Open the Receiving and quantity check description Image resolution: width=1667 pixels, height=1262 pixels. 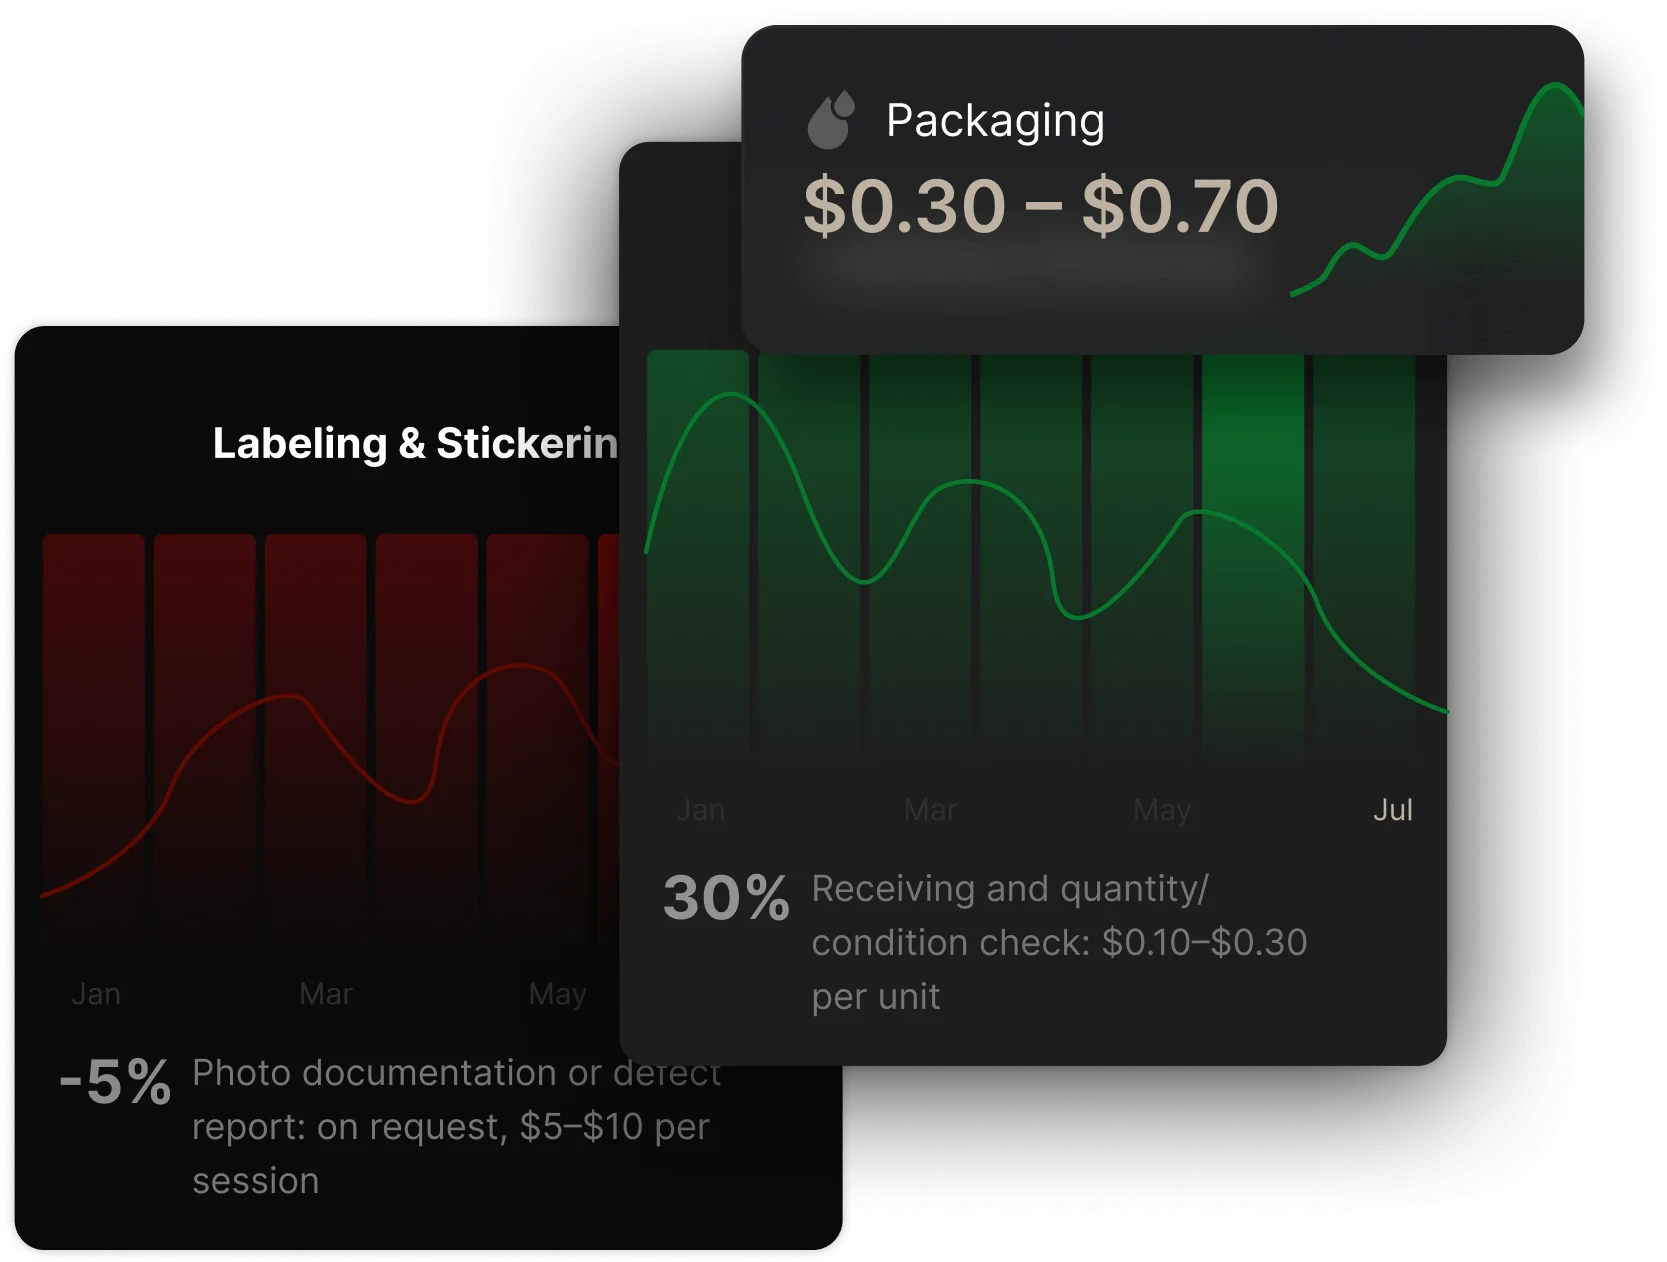pos(1058,942)
